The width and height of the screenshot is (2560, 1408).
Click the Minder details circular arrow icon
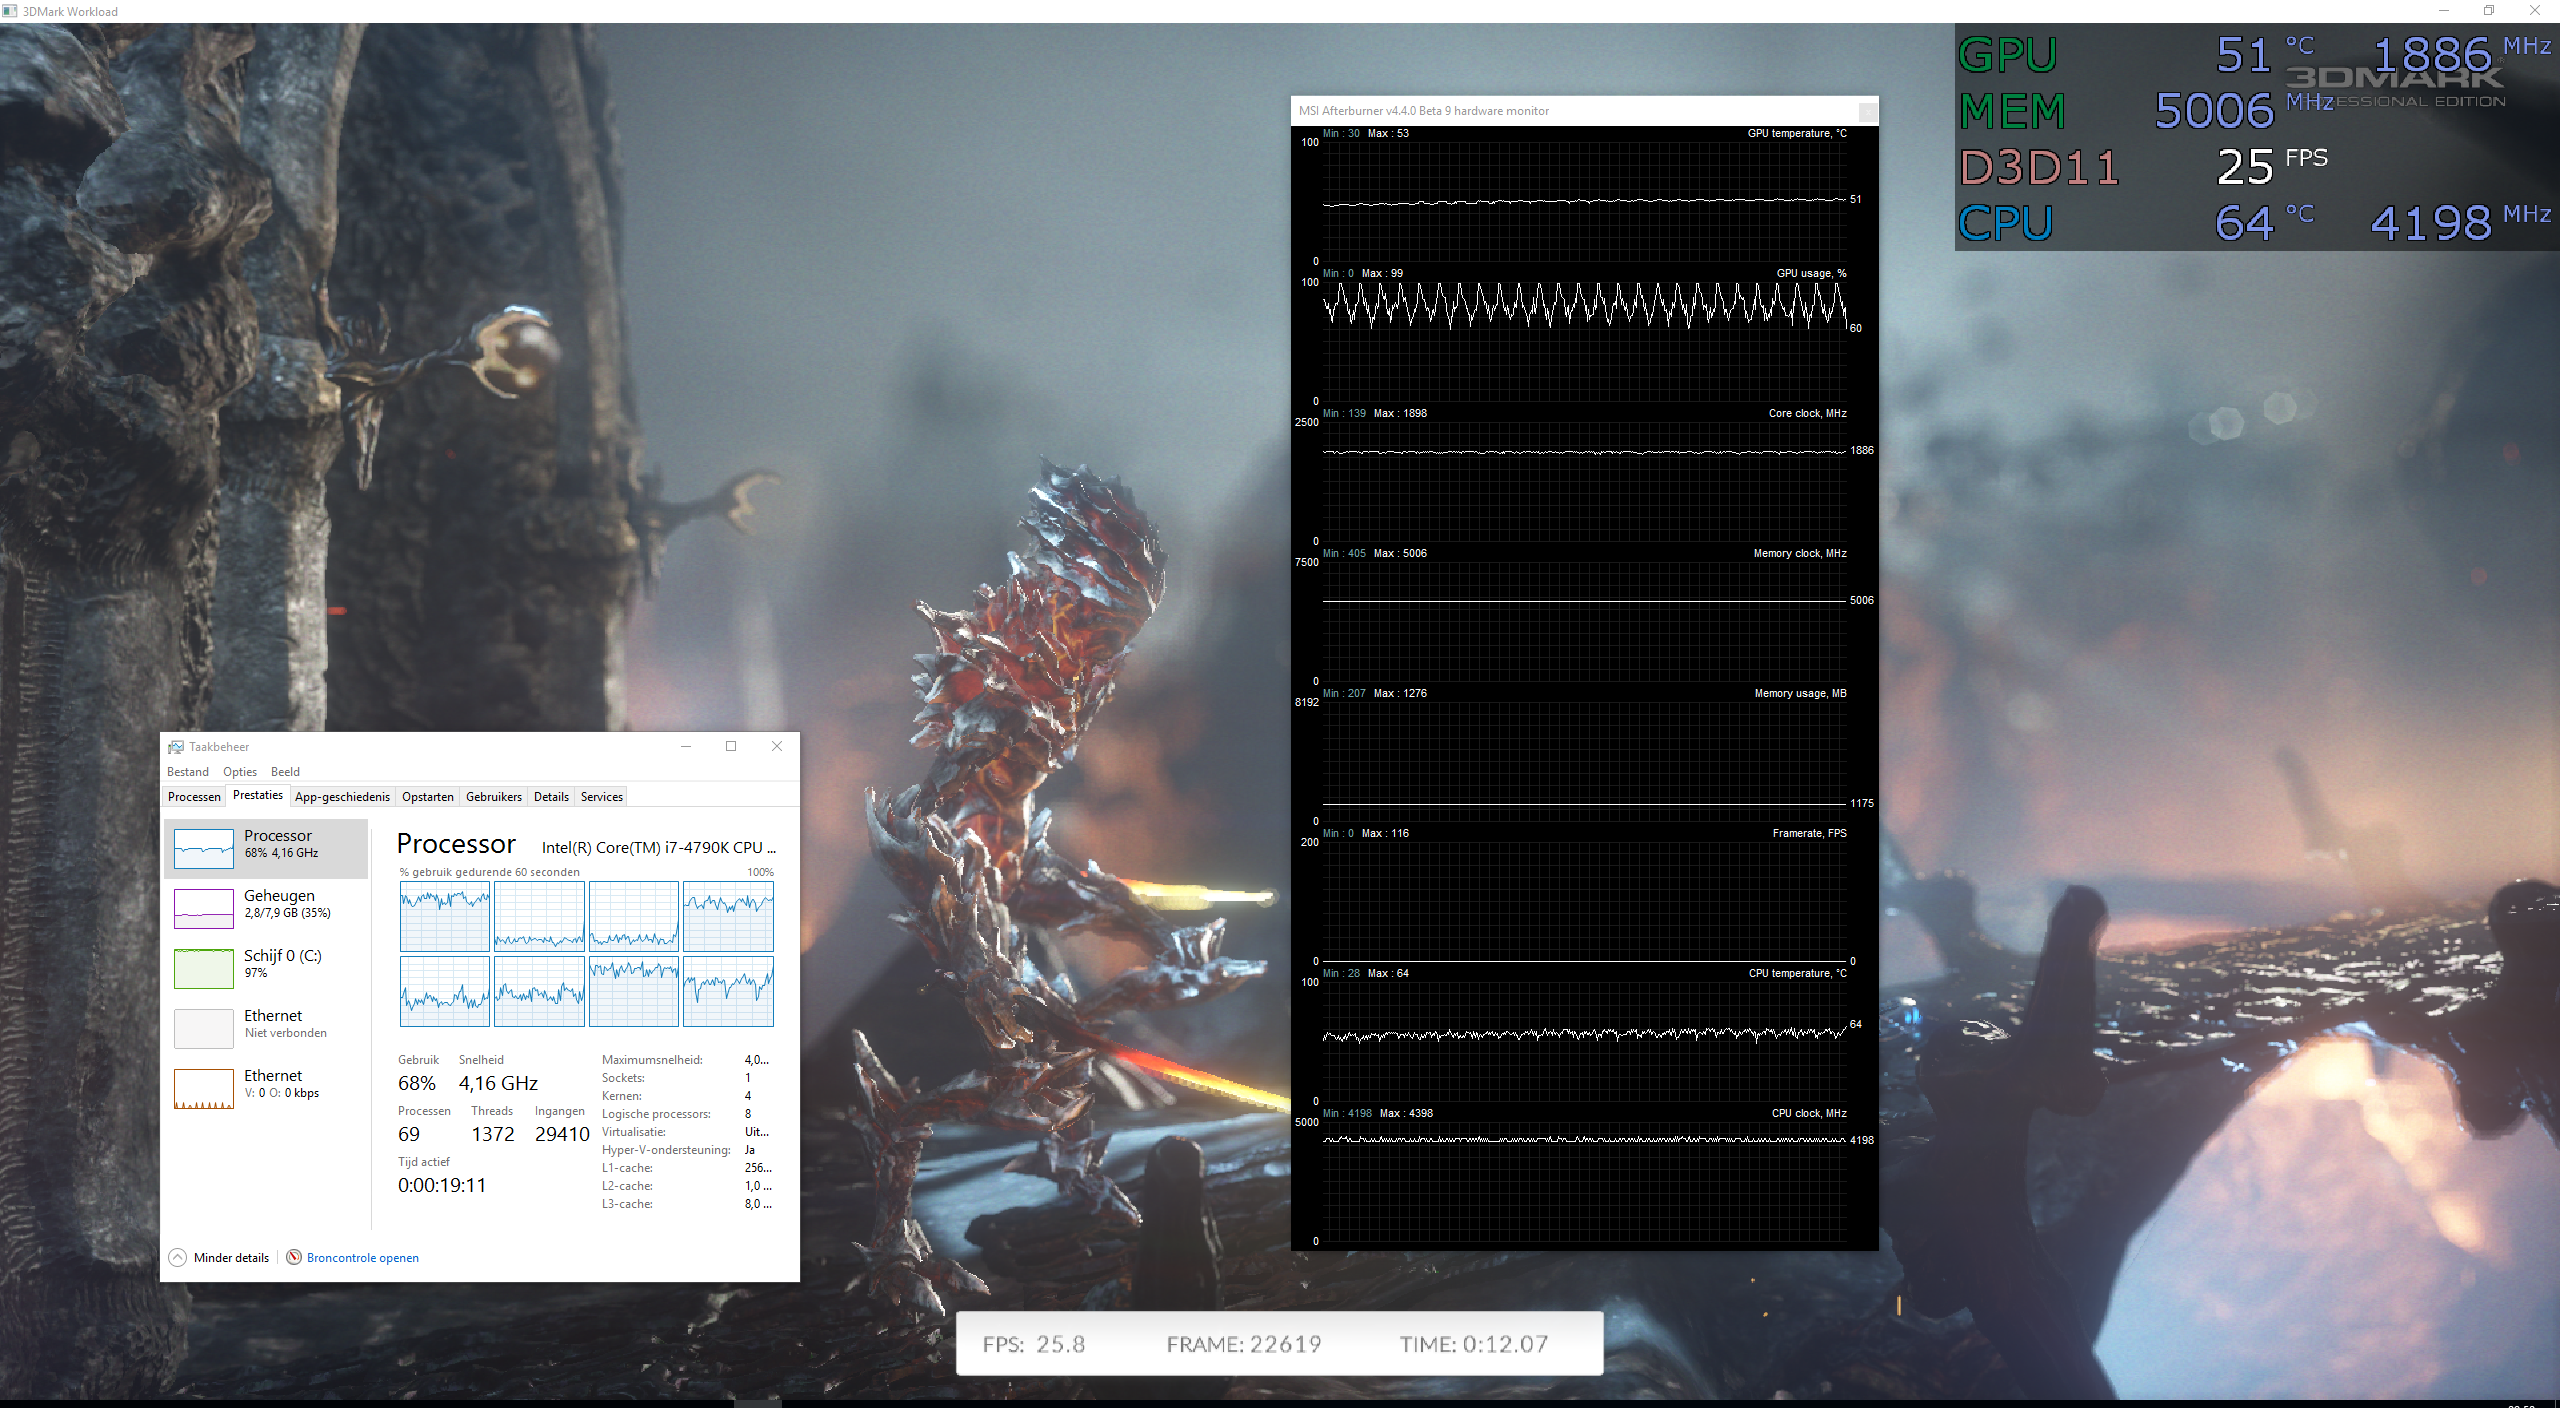pyautogui.click(x=178, y=1257)
